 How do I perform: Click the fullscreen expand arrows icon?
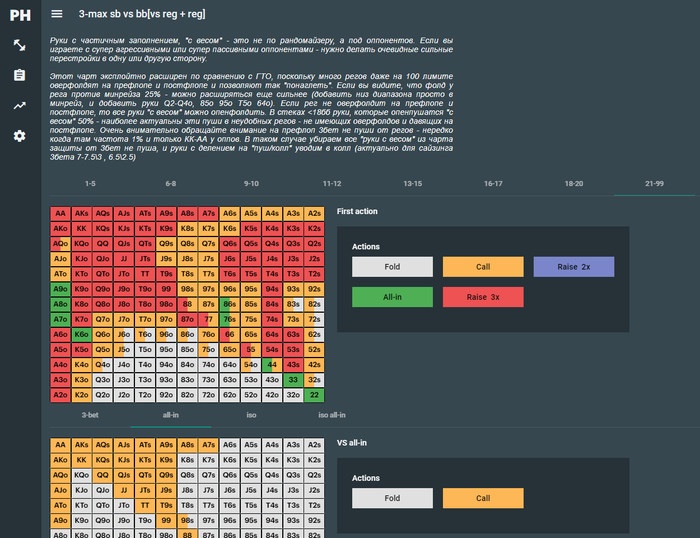[x=20, y=45]
